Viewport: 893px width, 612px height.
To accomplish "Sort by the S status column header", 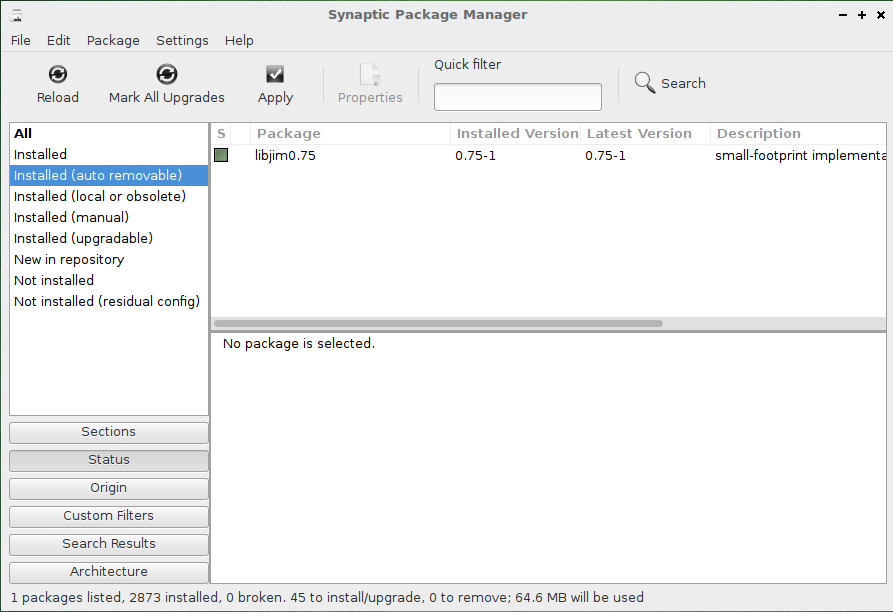I will [x=222, y=134].
